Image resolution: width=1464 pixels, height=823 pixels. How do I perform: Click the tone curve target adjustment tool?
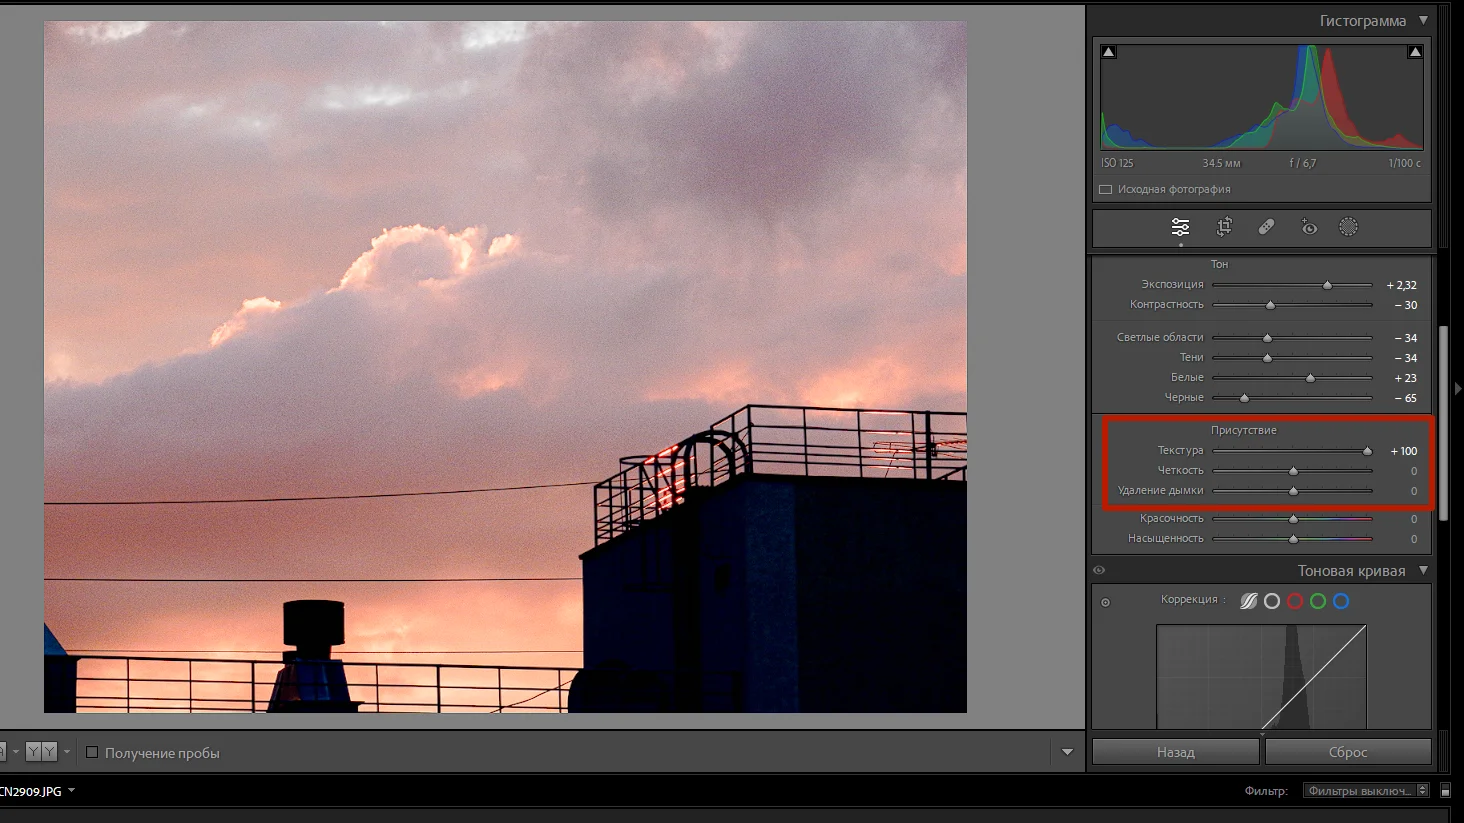1105,602
